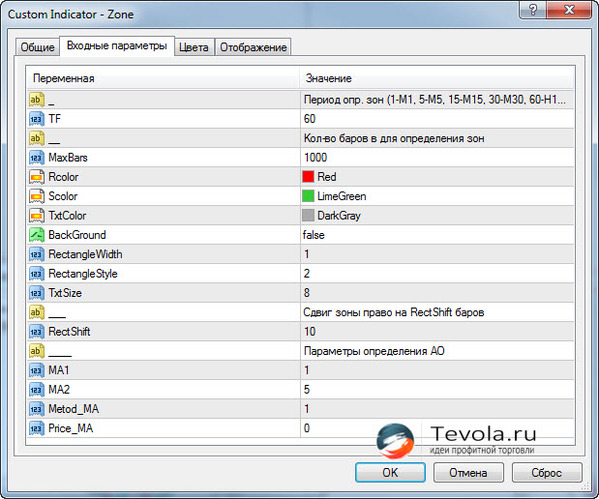
Task: Click the Отмена button
Action: (468, 473)
